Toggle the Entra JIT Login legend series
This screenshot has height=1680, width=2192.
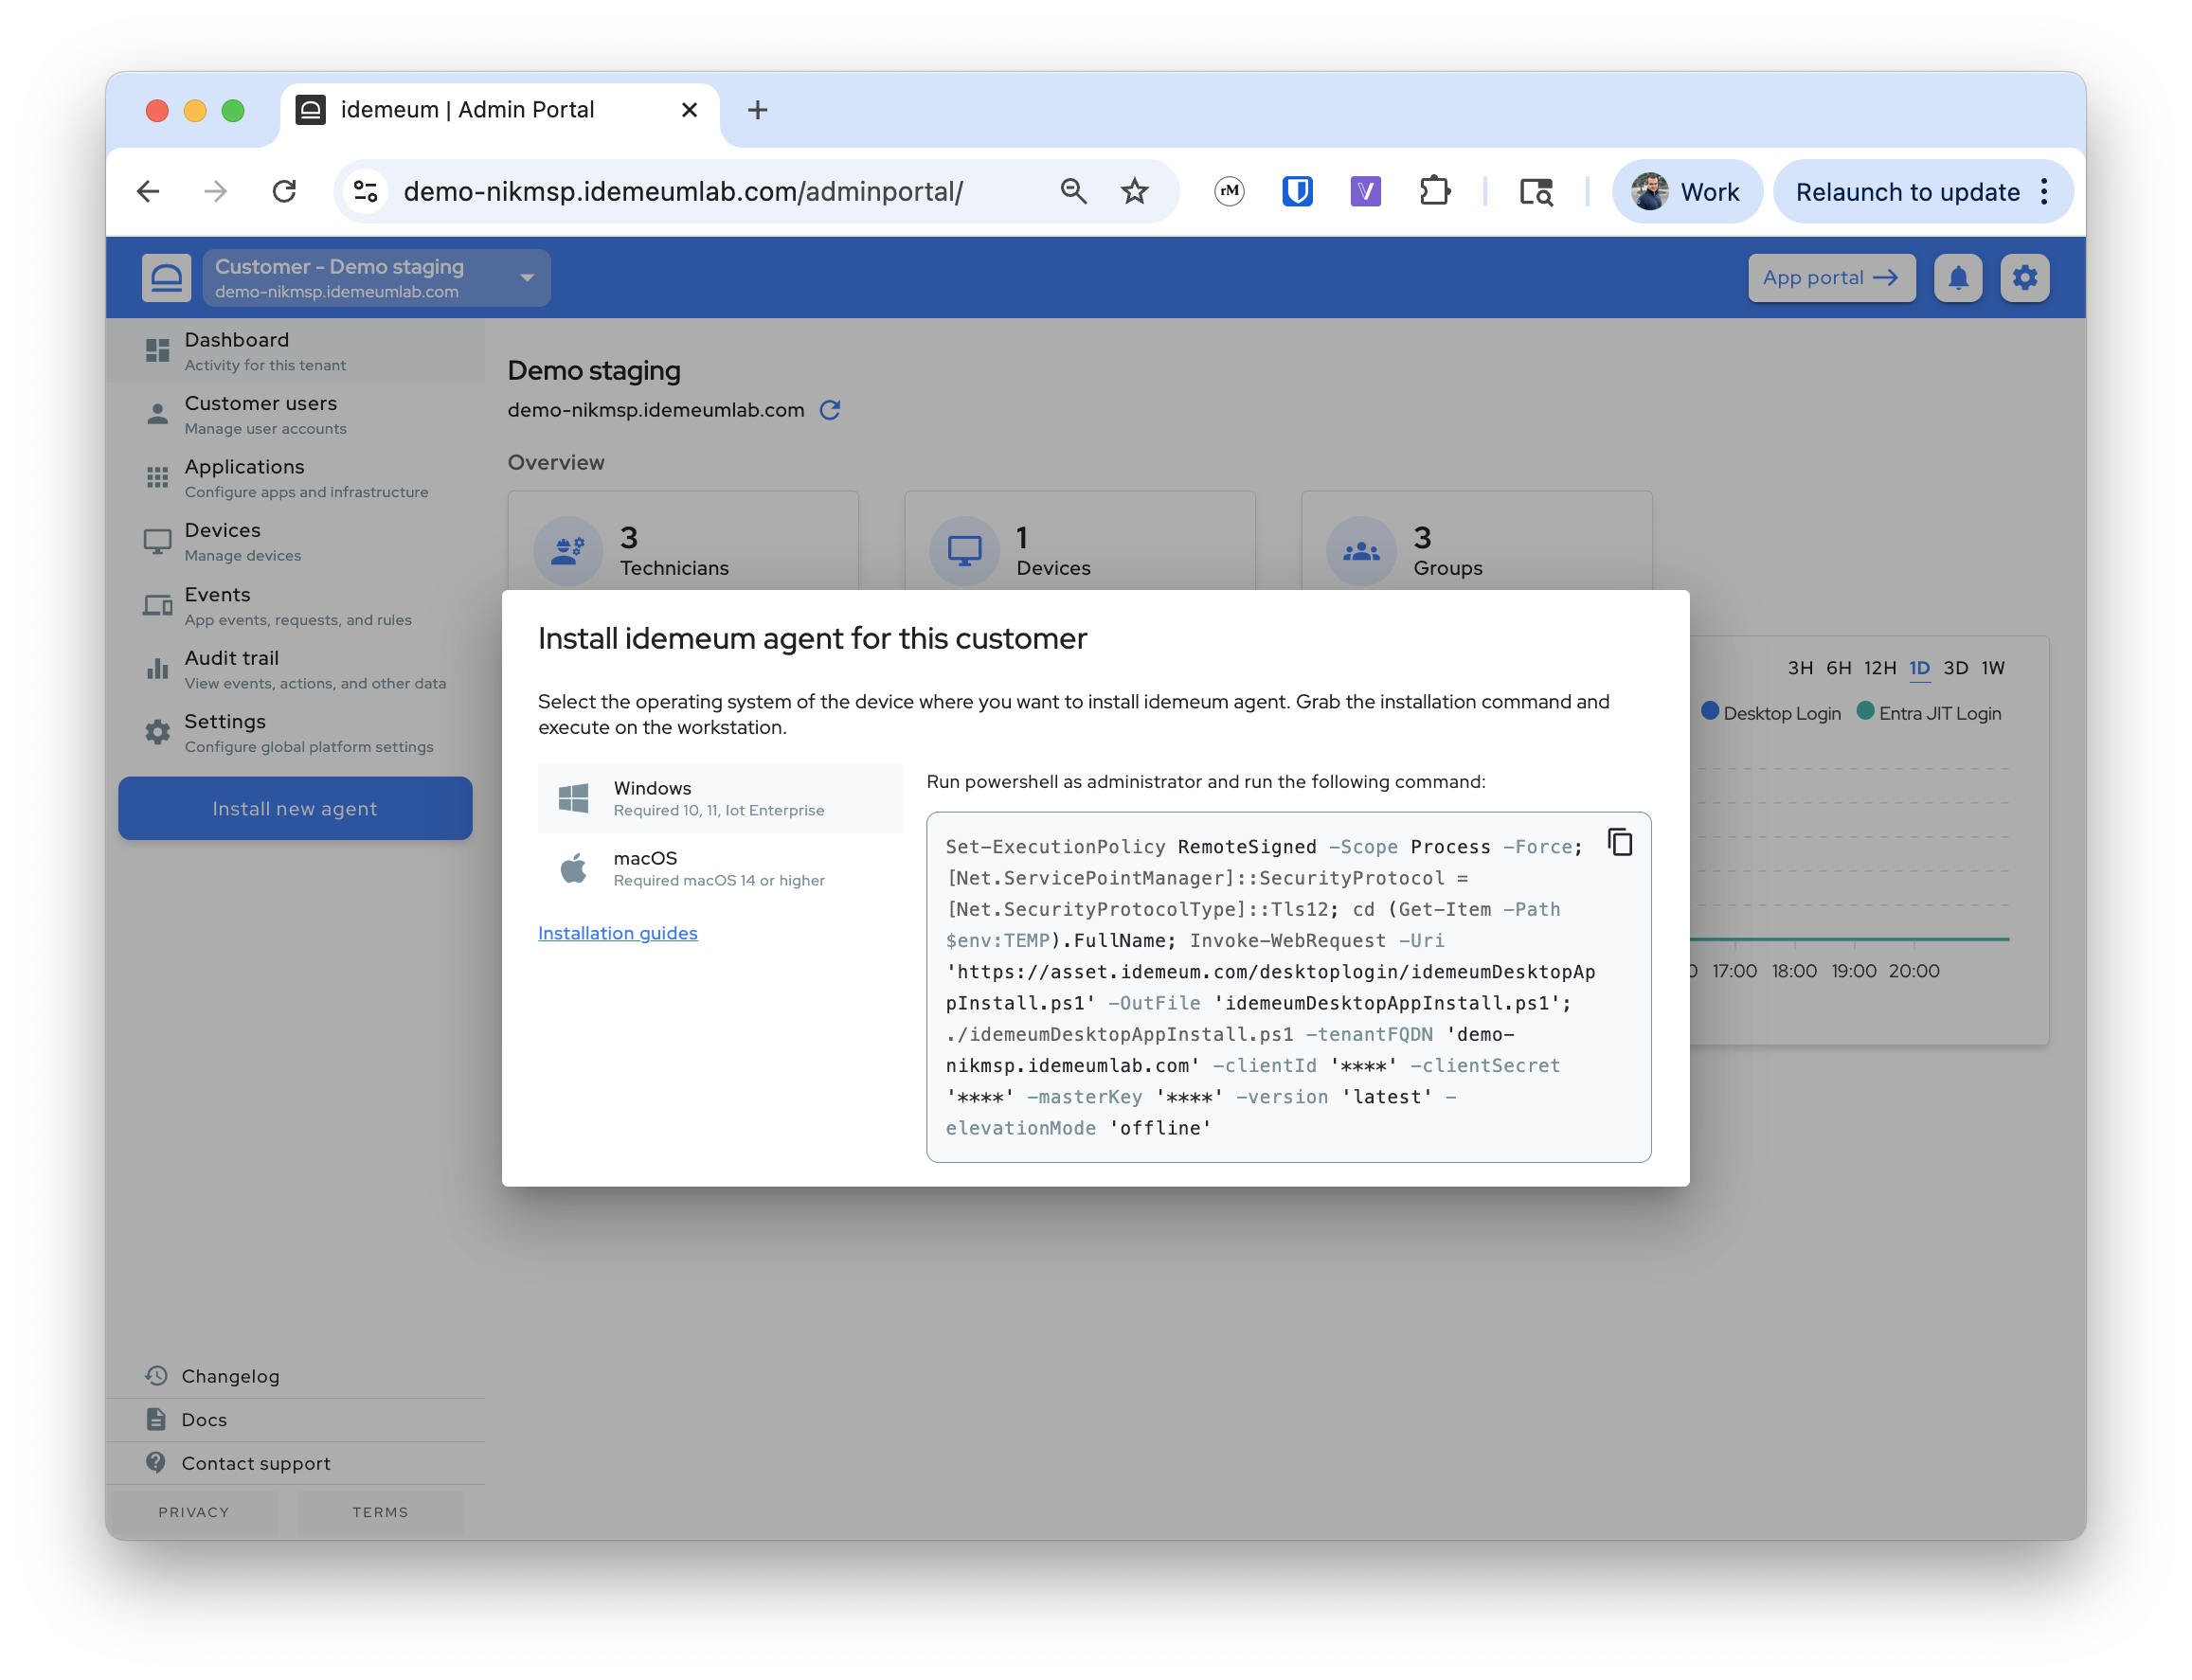coord(1929,713)
